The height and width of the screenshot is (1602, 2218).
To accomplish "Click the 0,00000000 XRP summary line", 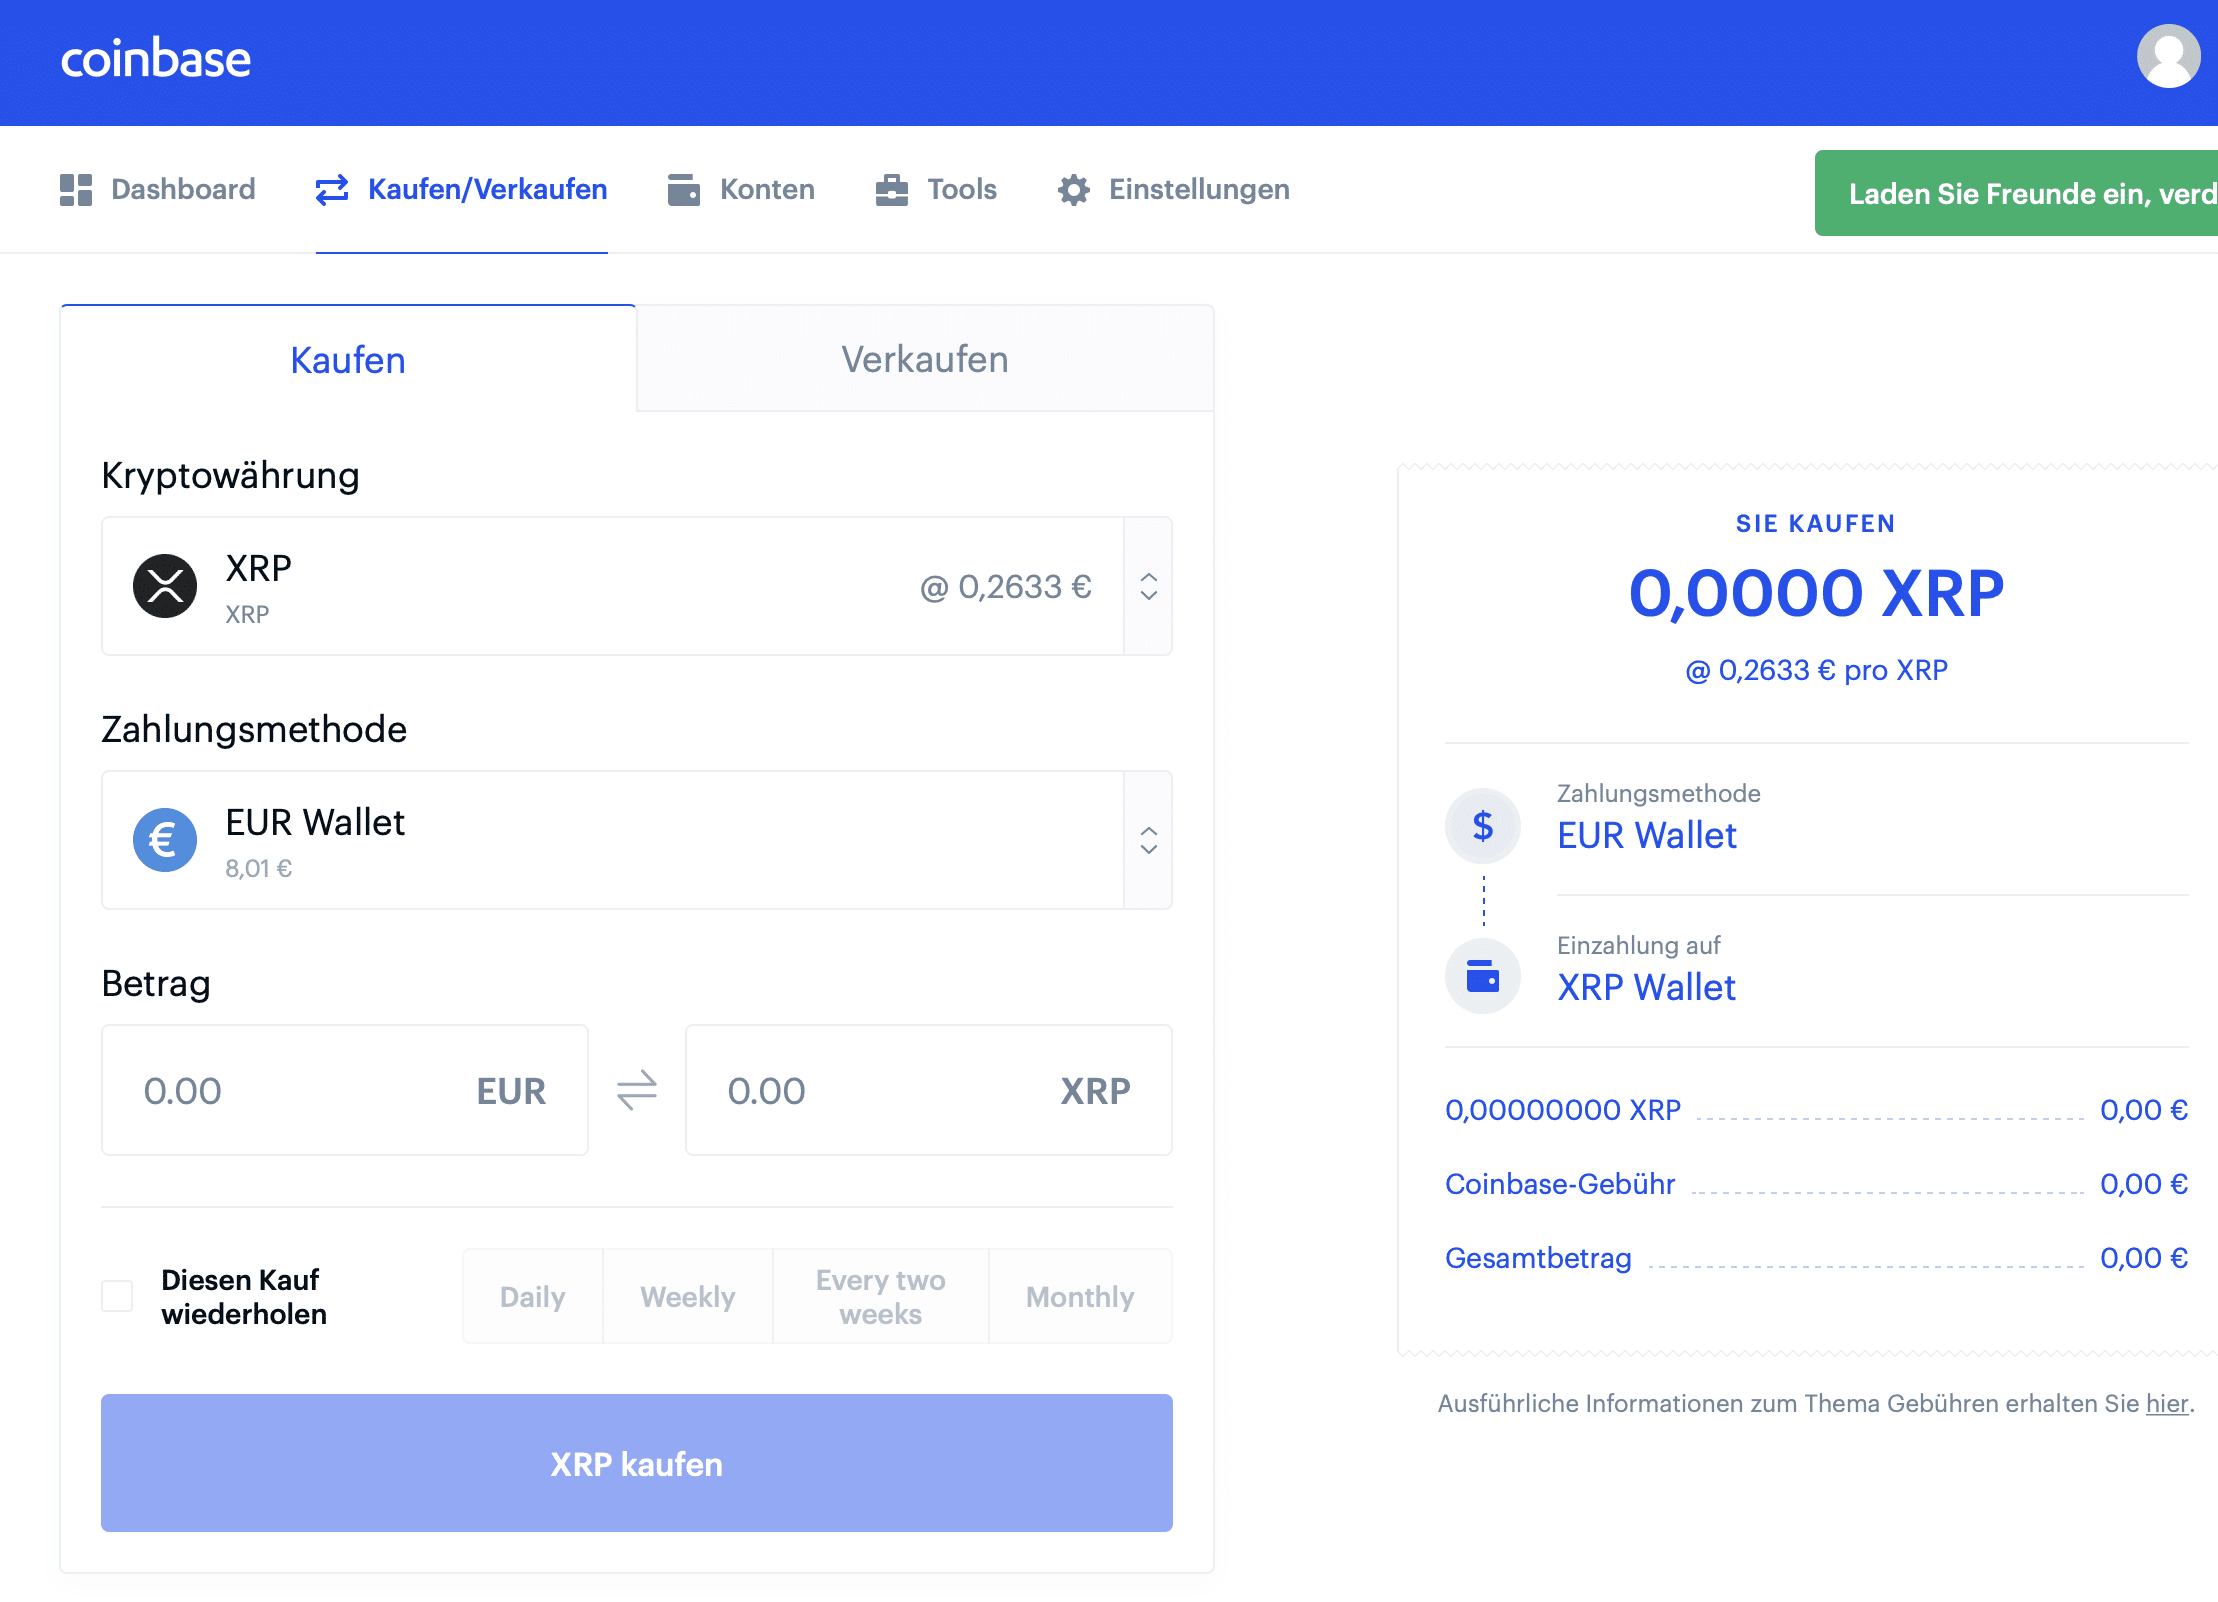I will pyautogui.click(x=1816, y=1110).
